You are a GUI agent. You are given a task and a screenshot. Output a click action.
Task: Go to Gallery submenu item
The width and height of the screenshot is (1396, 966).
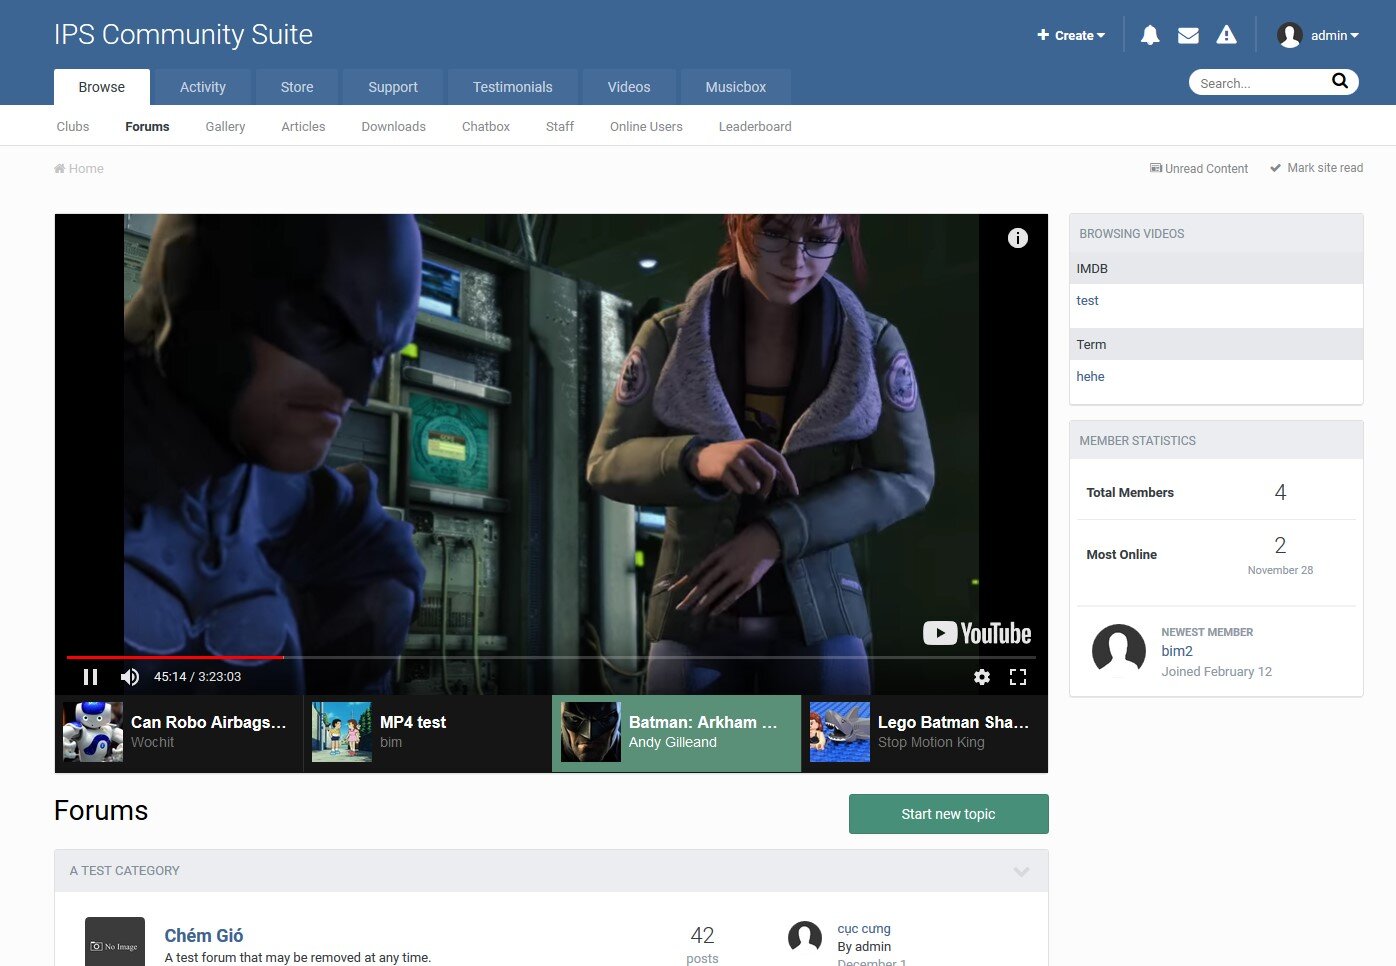(x=225, y=126)
